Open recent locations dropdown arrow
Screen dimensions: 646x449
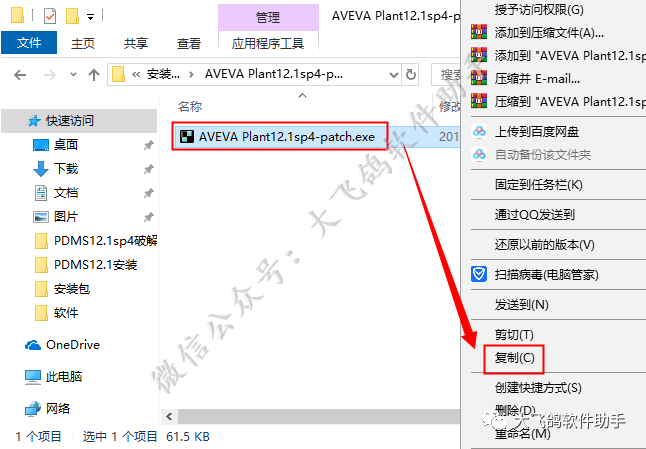point(73,75)
